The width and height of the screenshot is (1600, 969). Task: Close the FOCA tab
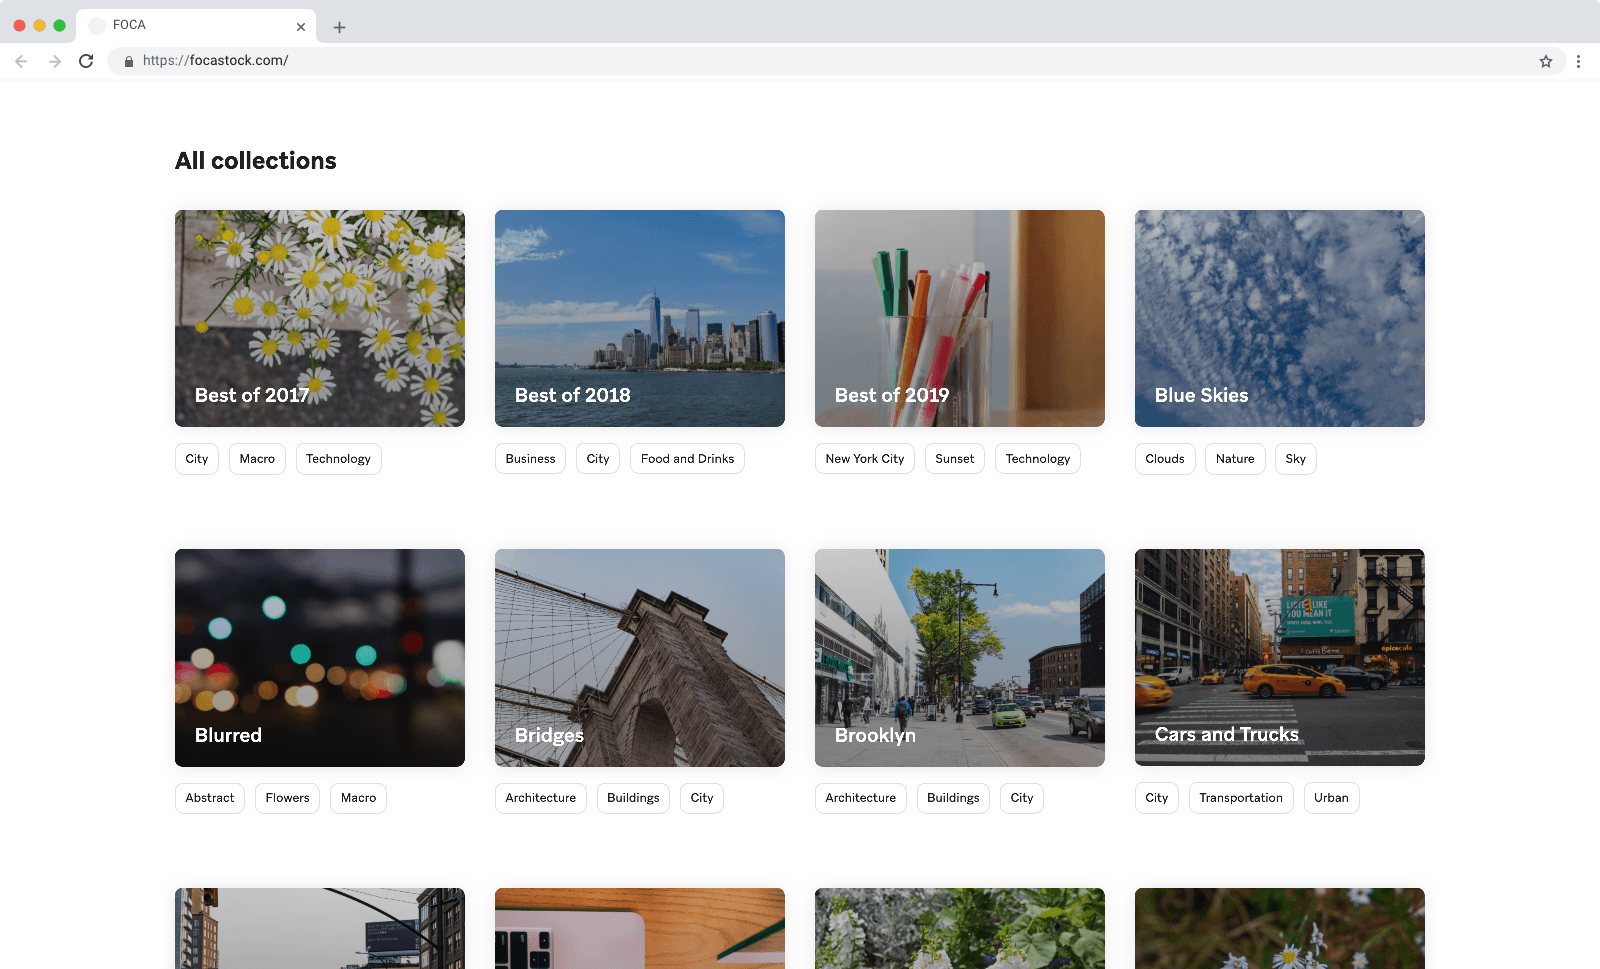click(x=301, y=27)
